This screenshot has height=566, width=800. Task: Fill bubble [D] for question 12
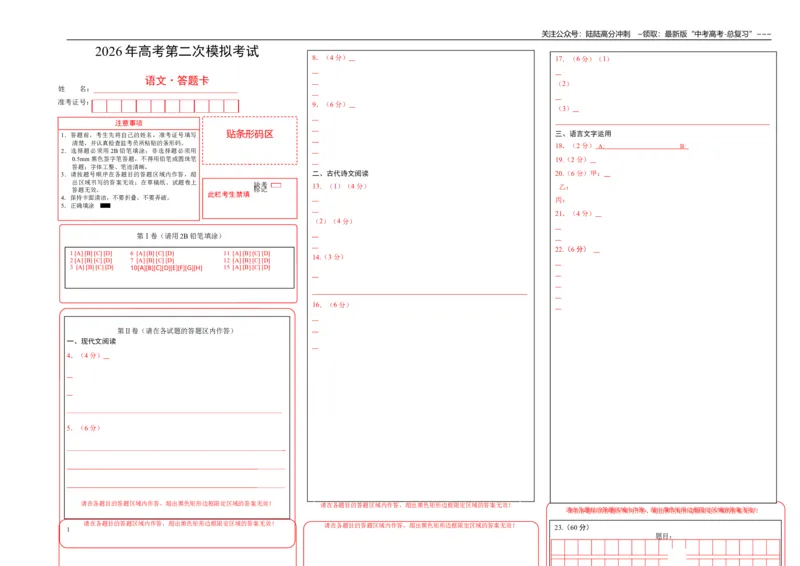266,260
